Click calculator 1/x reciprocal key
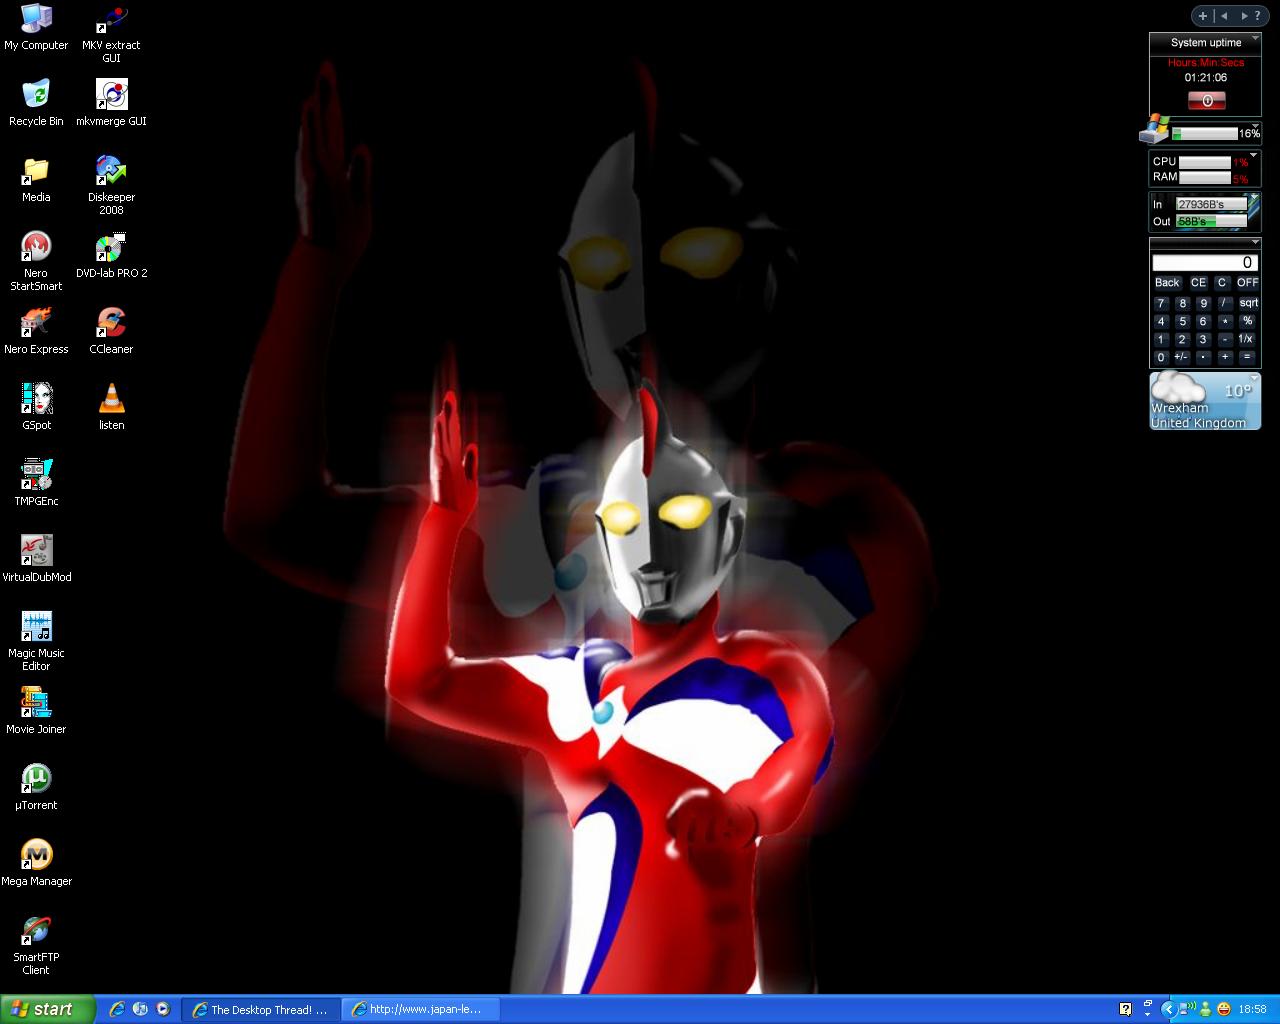The image size is (1280, 1024). (1246, 339)
